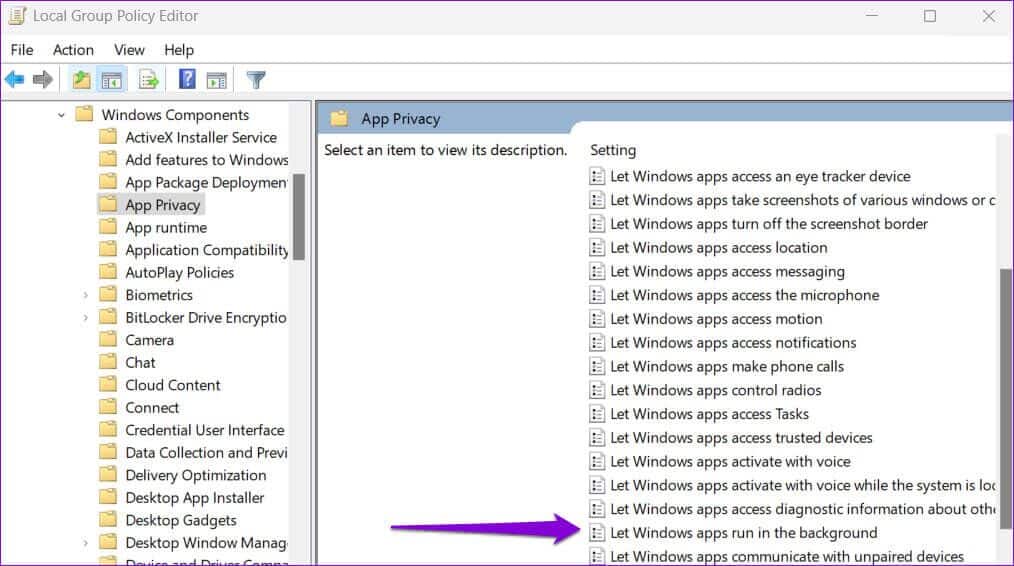Image resolution: width=1014 pixels, height=566 pixels.
Task: Select Let Windows apps run in the background
Action: point(743,533)
